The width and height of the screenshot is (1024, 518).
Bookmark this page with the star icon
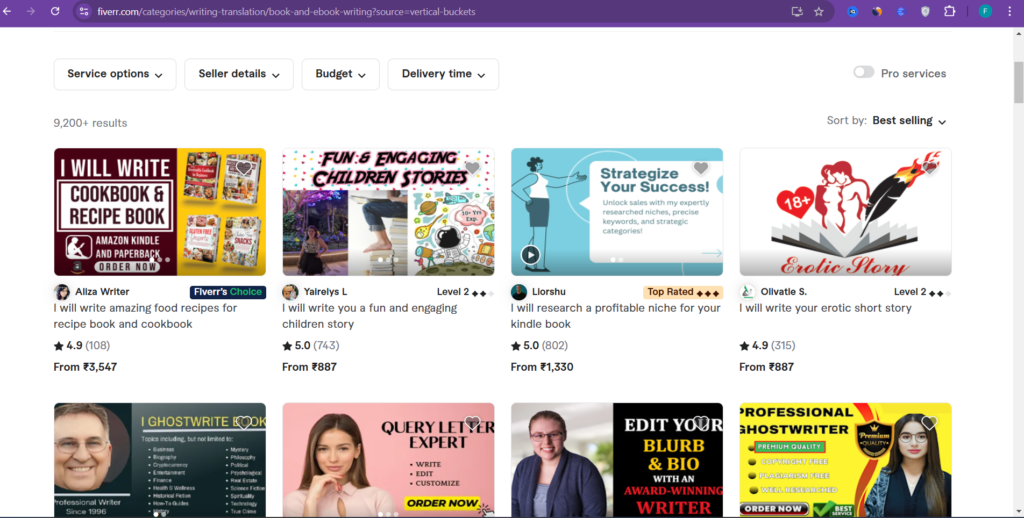click(818, 11)
